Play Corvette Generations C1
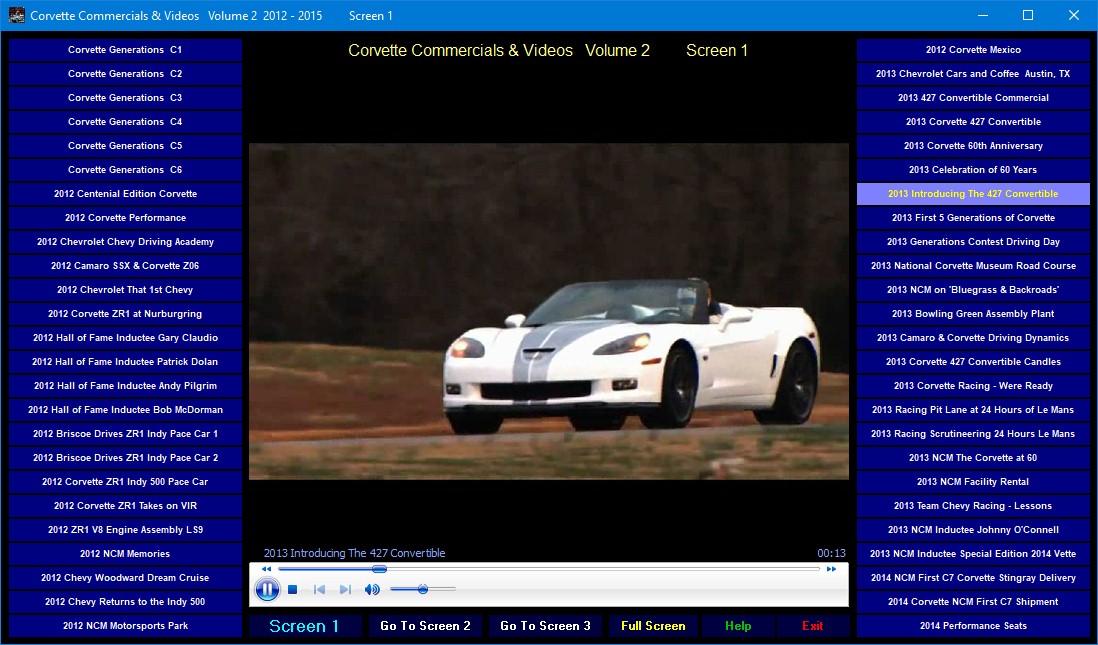The height and width of the screenshot is (645, 1098). pyautogui.click(x=125, y=50)
